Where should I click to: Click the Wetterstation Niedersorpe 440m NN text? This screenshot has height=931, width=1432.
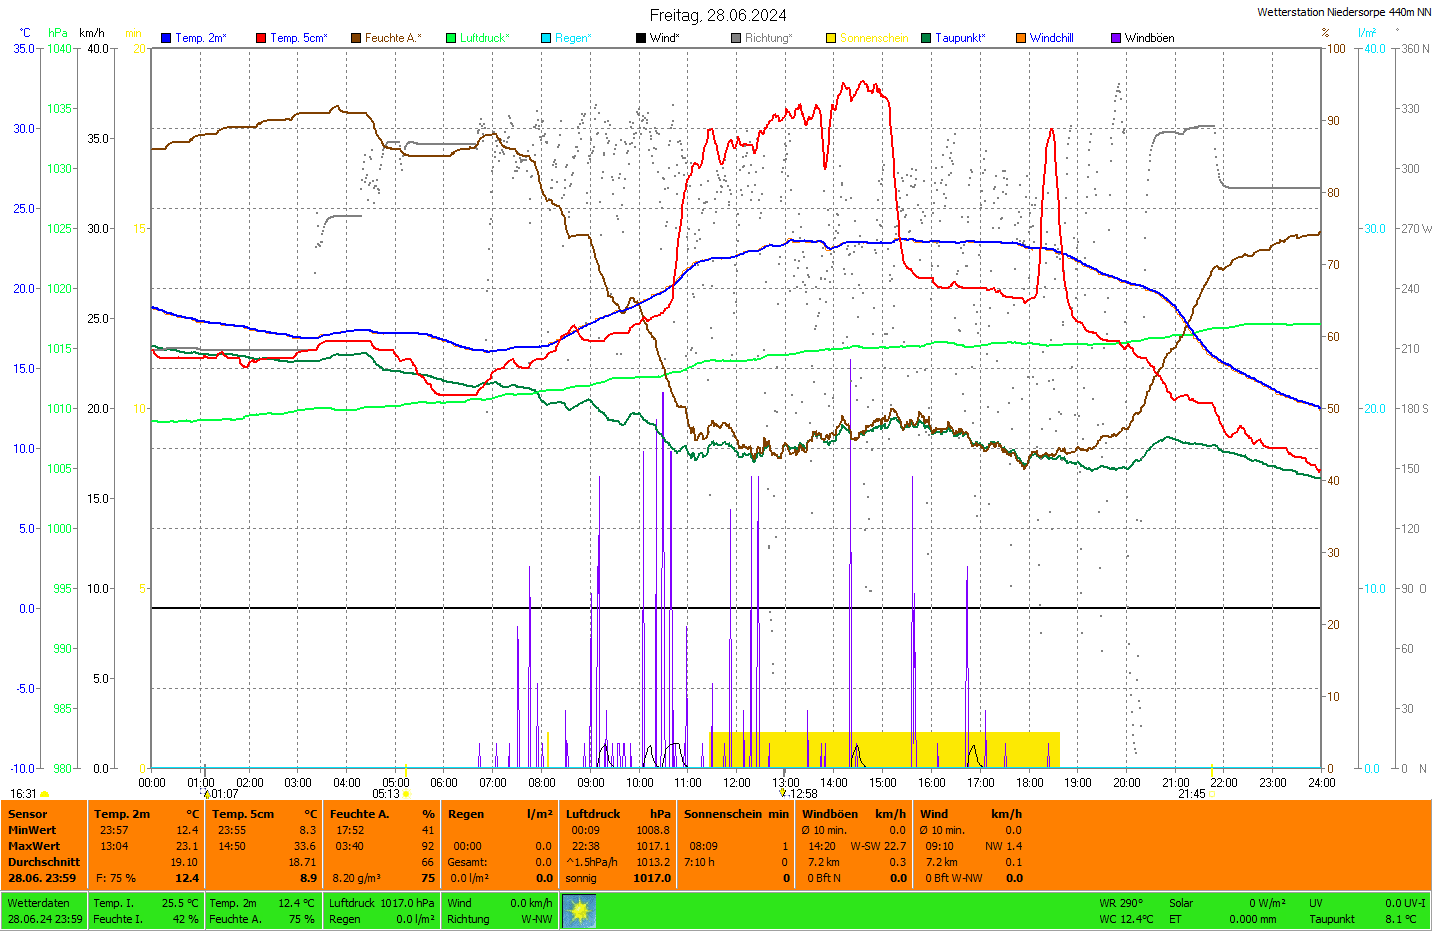pyautogui.click(x=1343, y=12)
